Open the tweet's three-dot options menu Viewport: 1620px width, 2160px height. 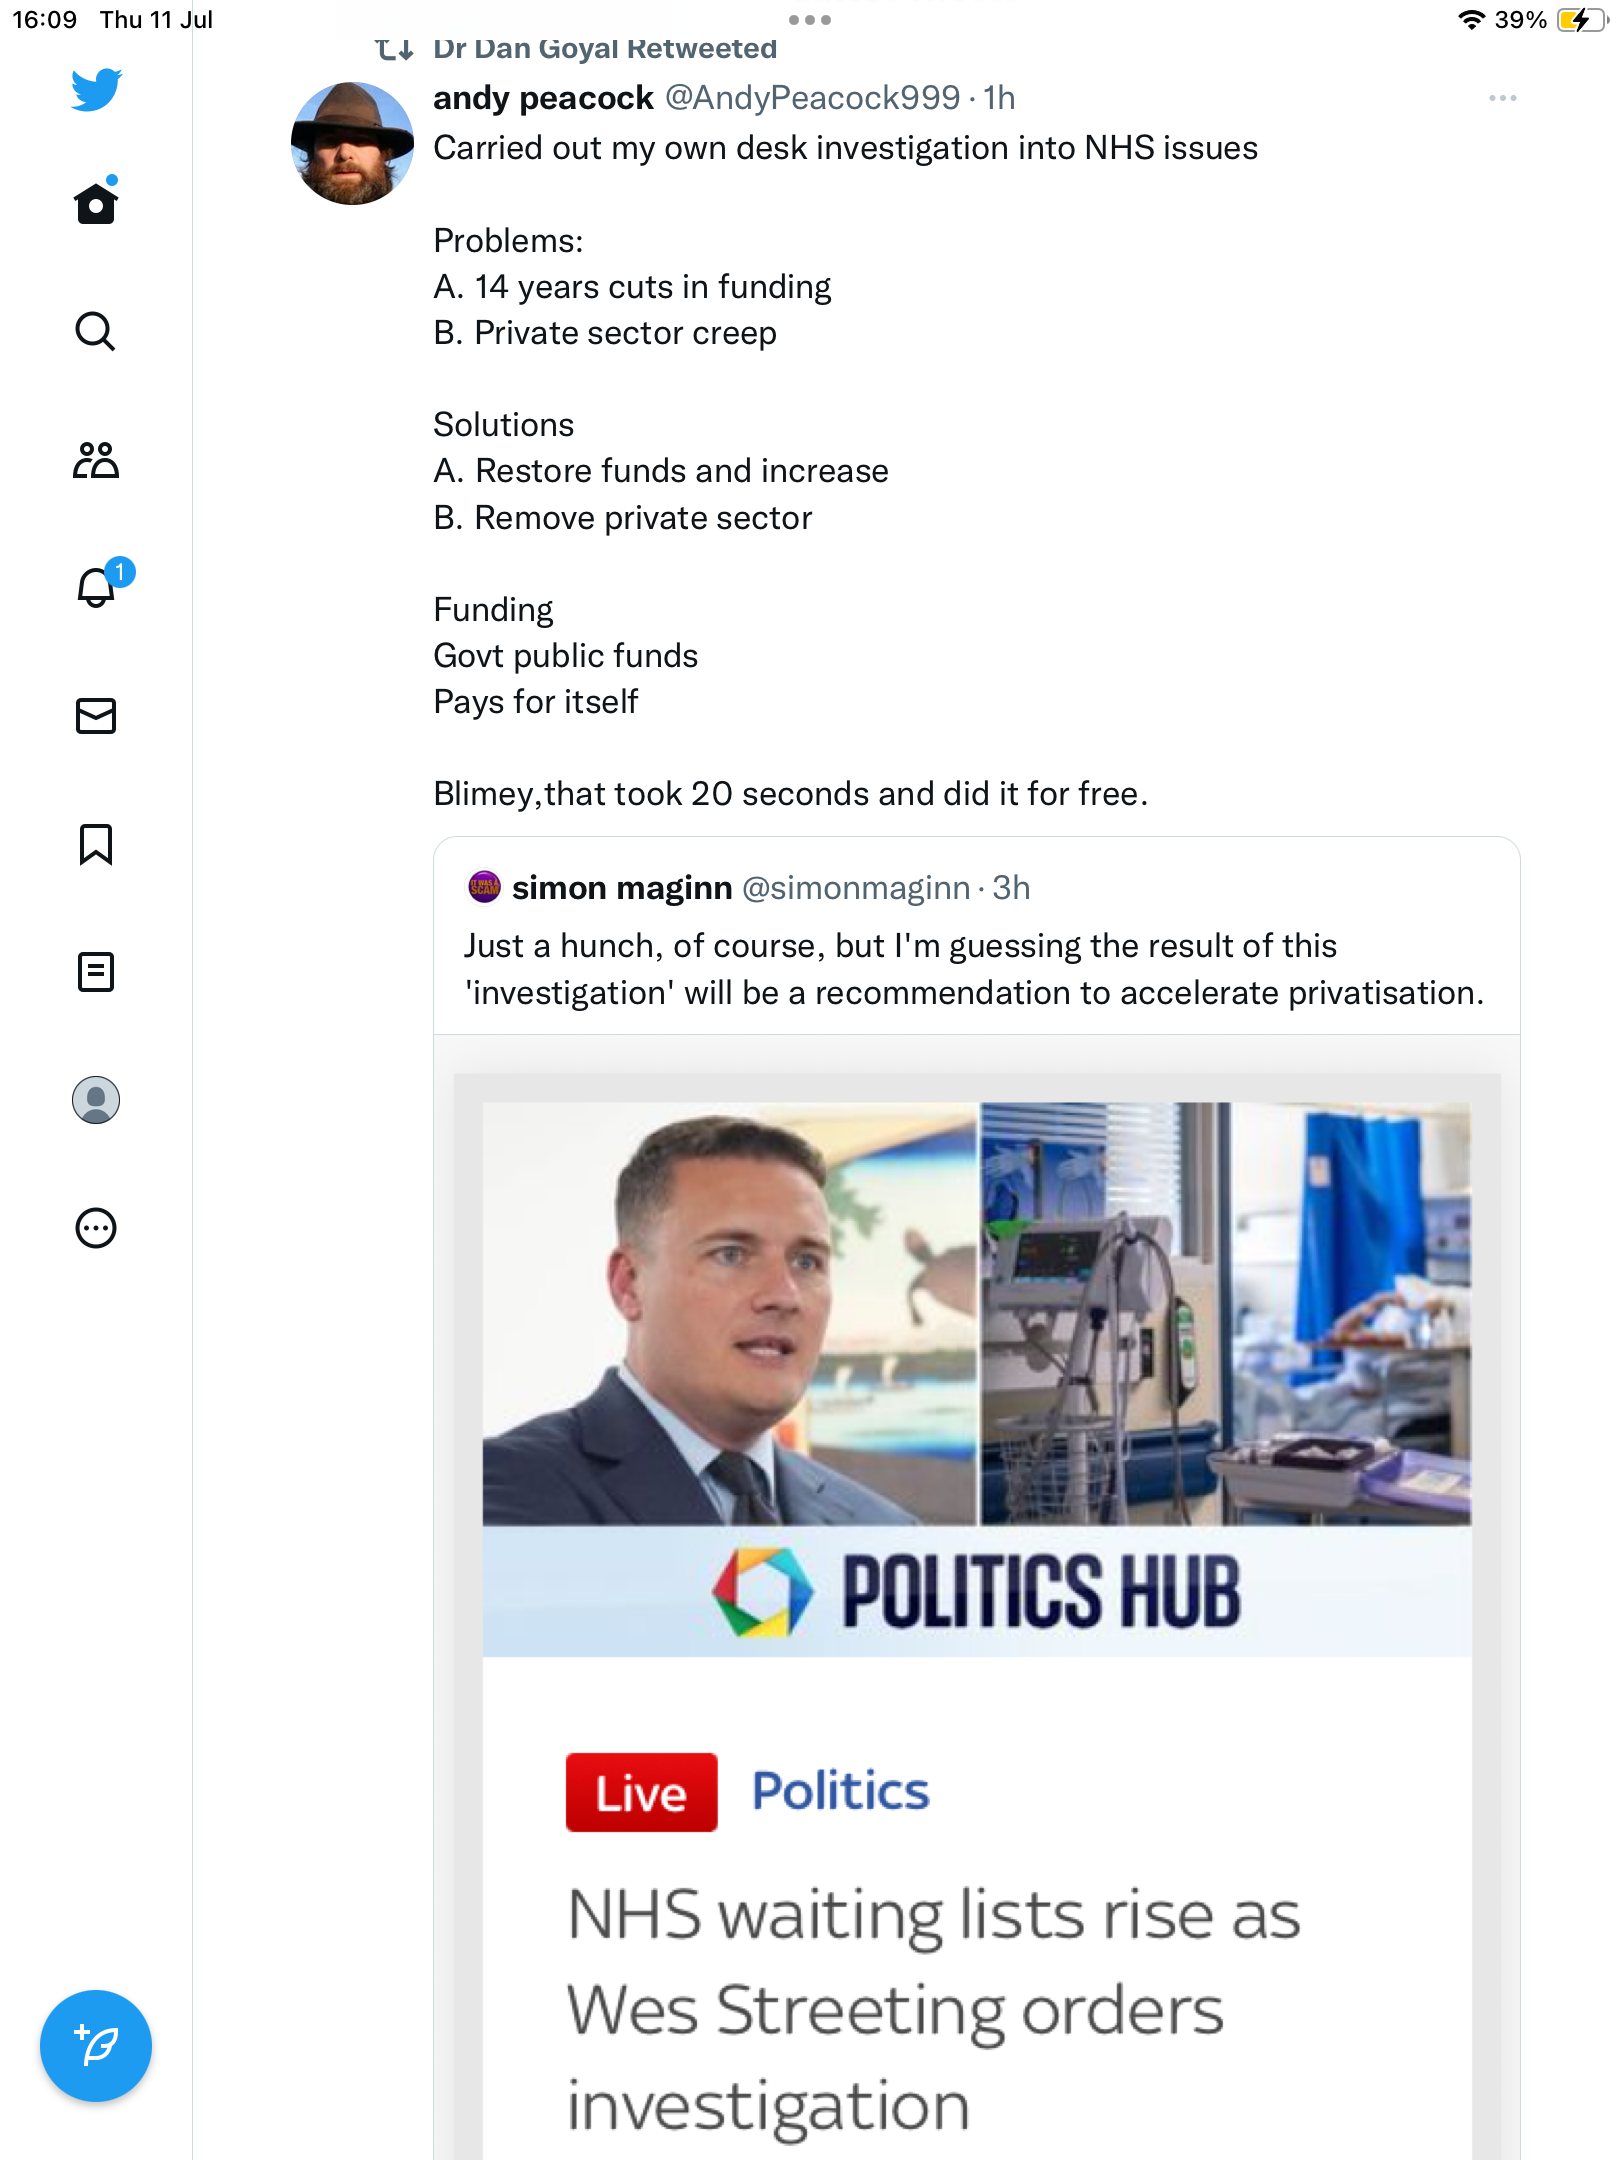1502,98
